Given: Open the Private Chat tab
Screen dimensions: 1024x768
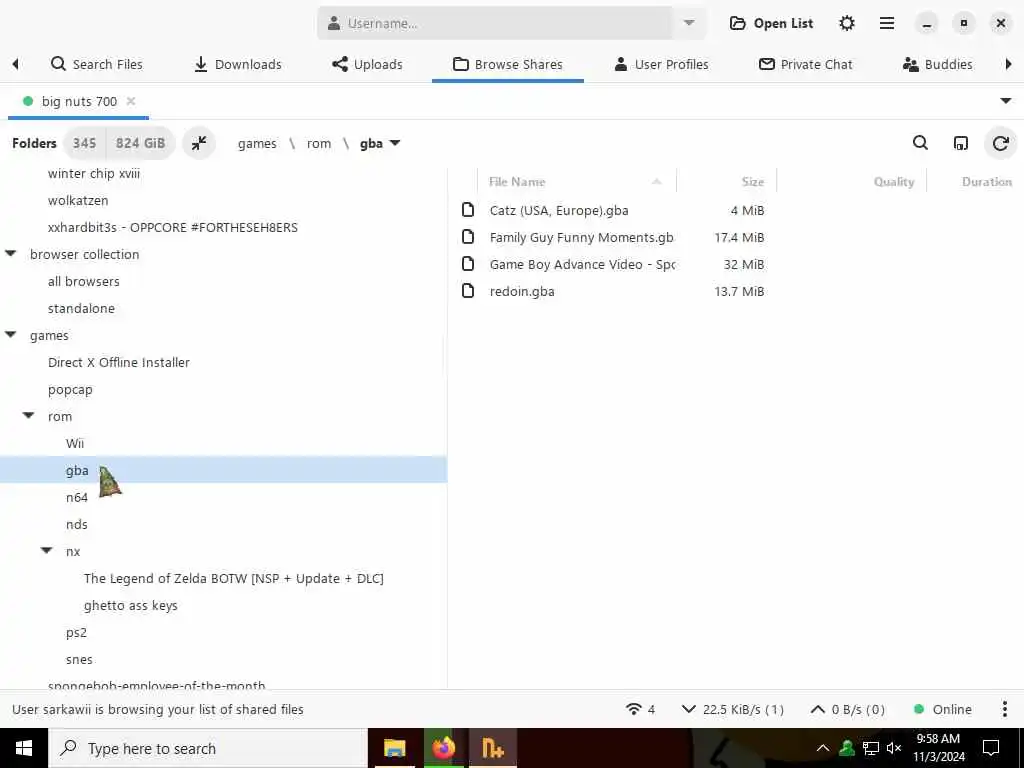Looking at the screenshot, I should tap(805, 64).
